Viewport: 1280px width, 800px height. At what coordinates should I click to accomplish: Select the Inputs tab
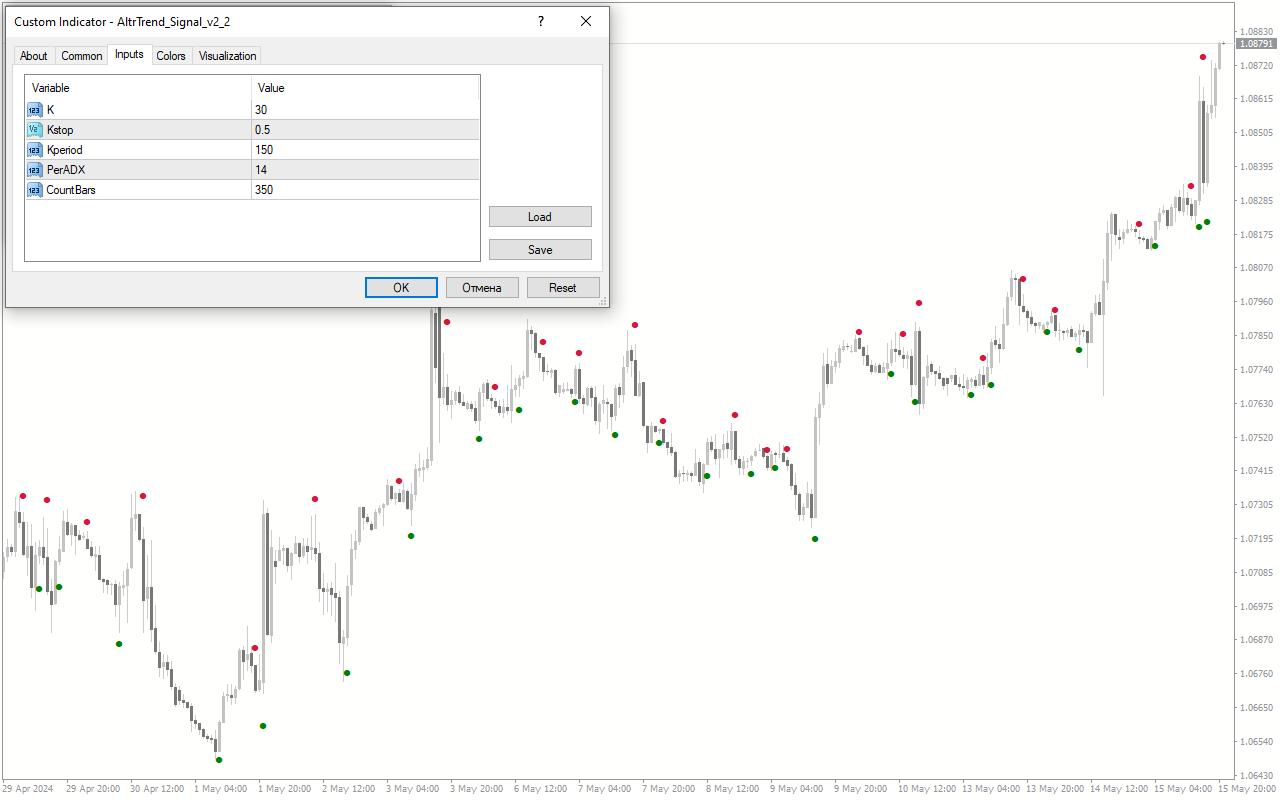tap(129, 54)
